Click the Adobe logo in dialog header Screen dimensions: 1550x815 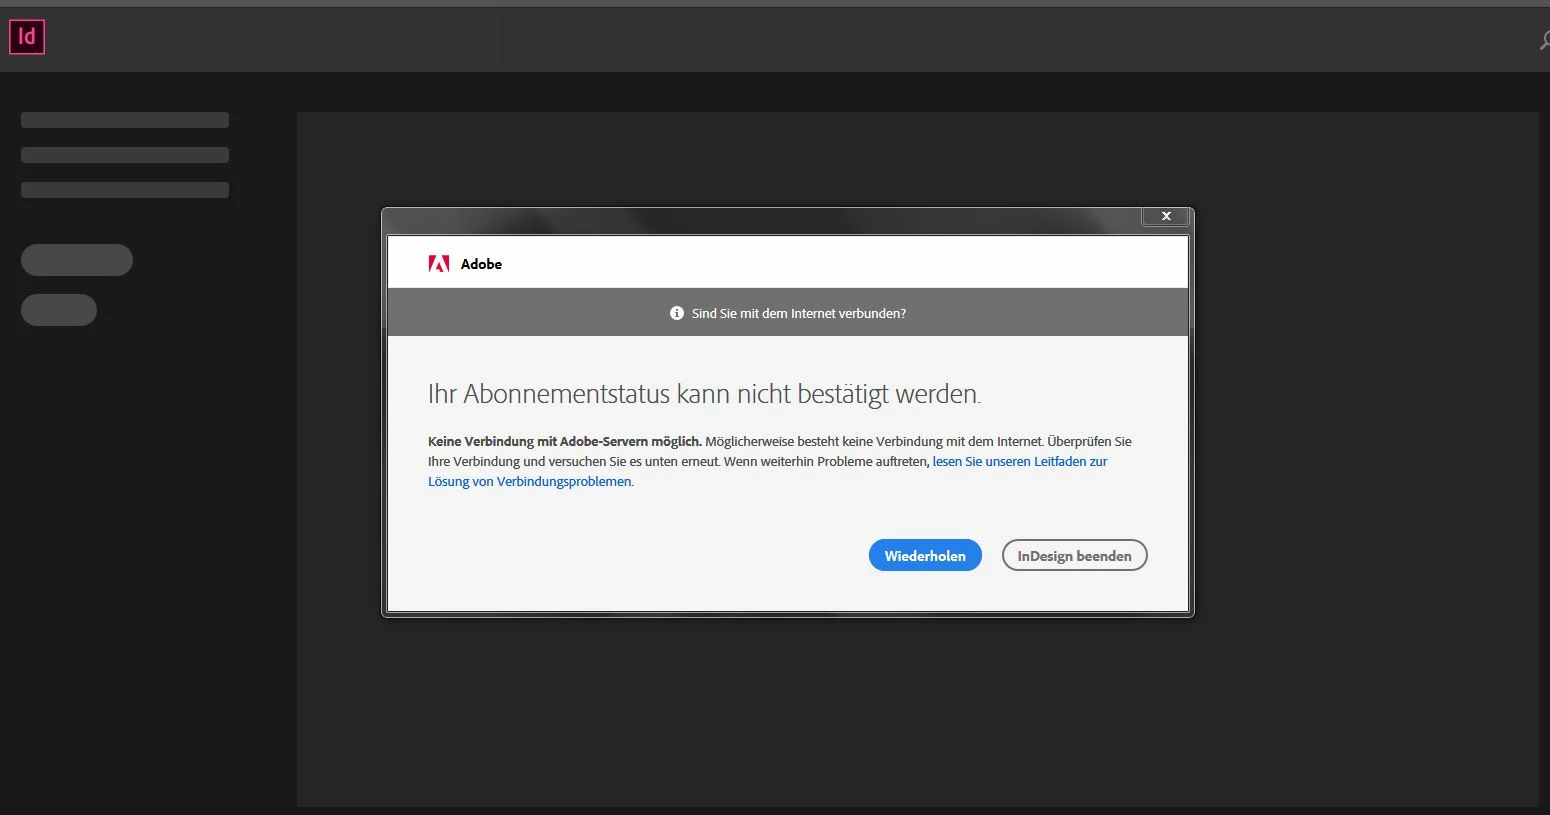[x=439, y=264]
